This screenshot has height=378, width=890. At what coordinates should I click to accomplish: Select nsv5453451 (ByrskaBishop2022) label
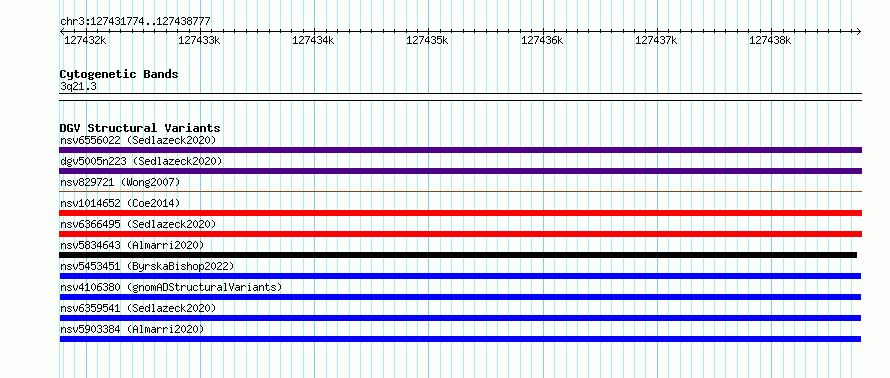(x=147, y=266)
